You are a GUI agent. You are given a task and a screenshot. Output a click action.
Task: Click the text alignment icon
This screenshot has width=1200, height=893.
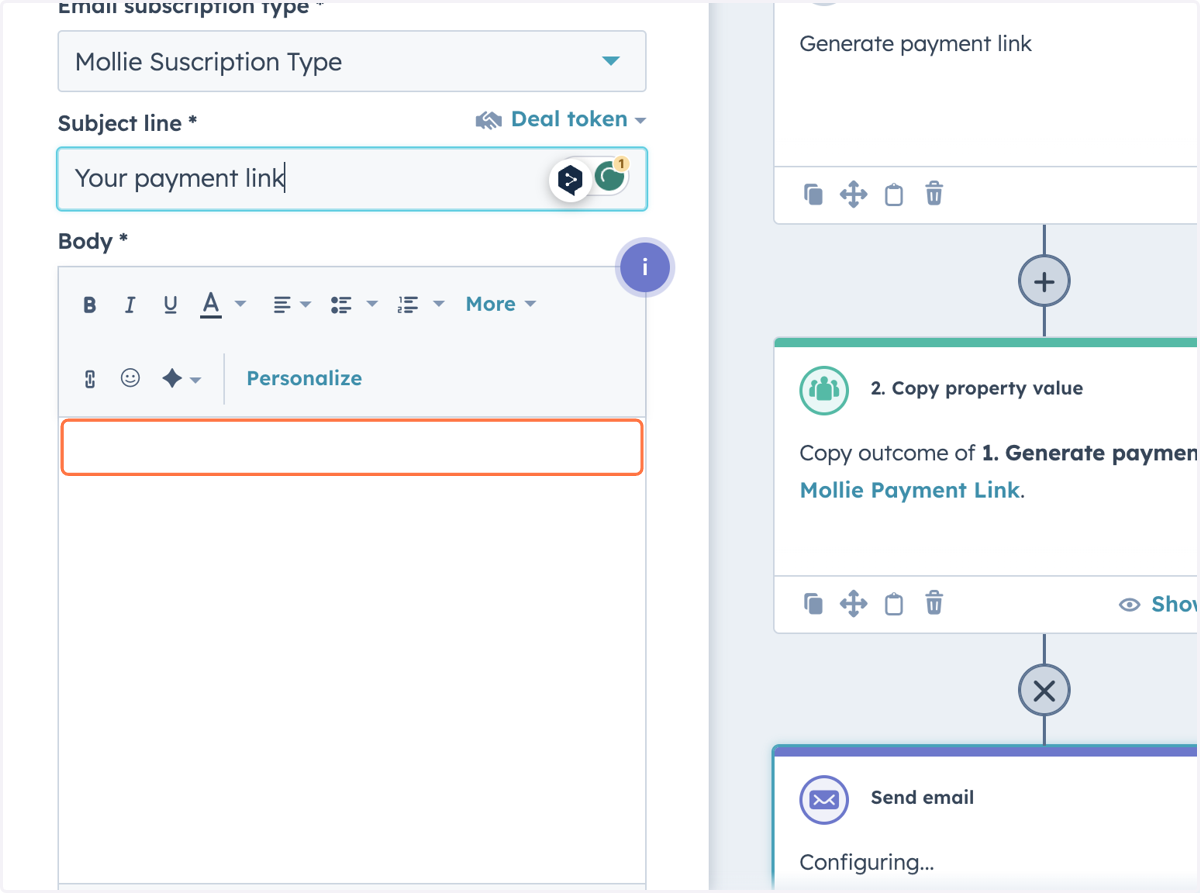pos(282,305)
